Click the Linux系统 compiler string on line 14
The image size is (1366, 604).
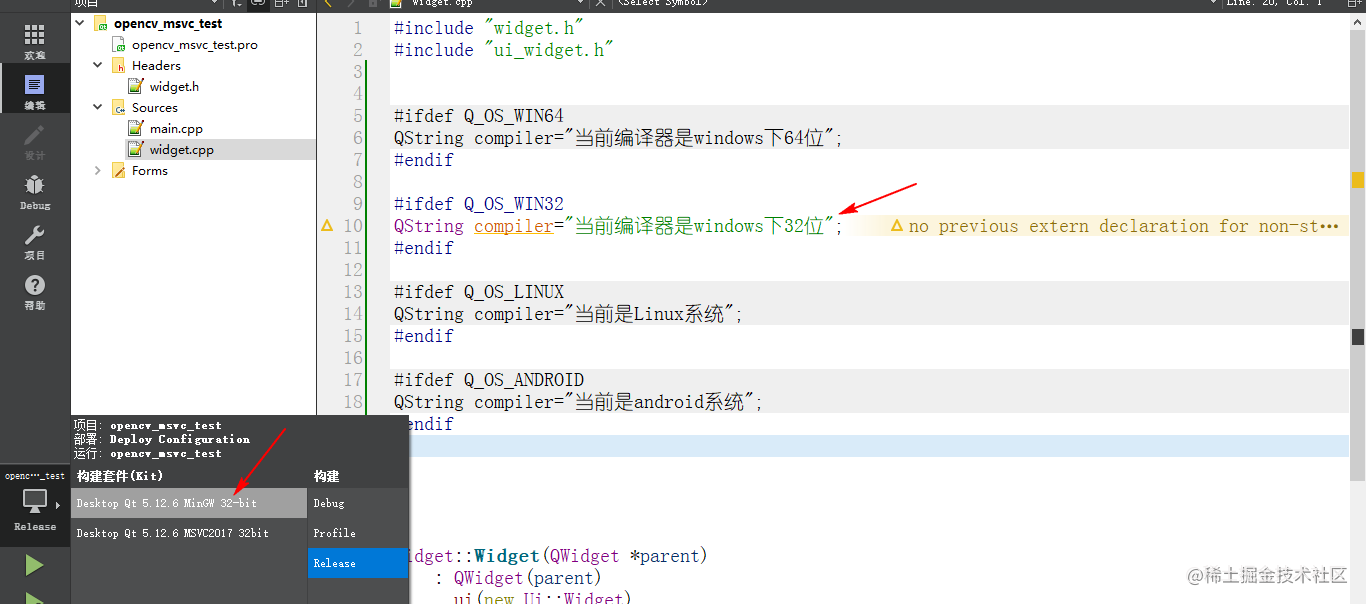[650, 314]
